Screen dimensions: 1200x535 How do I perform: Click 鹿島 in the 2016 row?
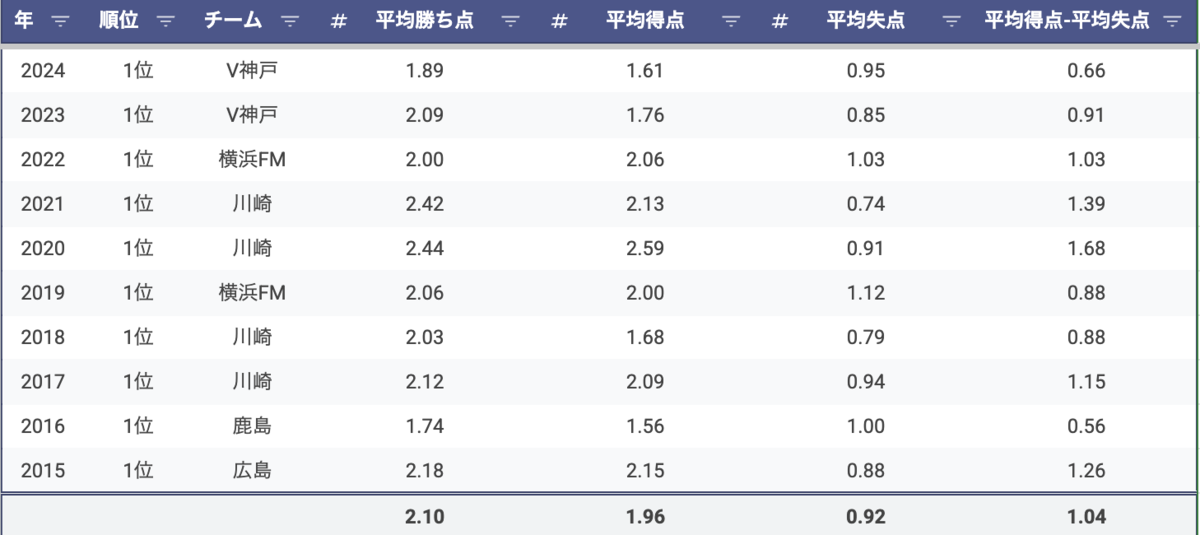tap(252, 426)
